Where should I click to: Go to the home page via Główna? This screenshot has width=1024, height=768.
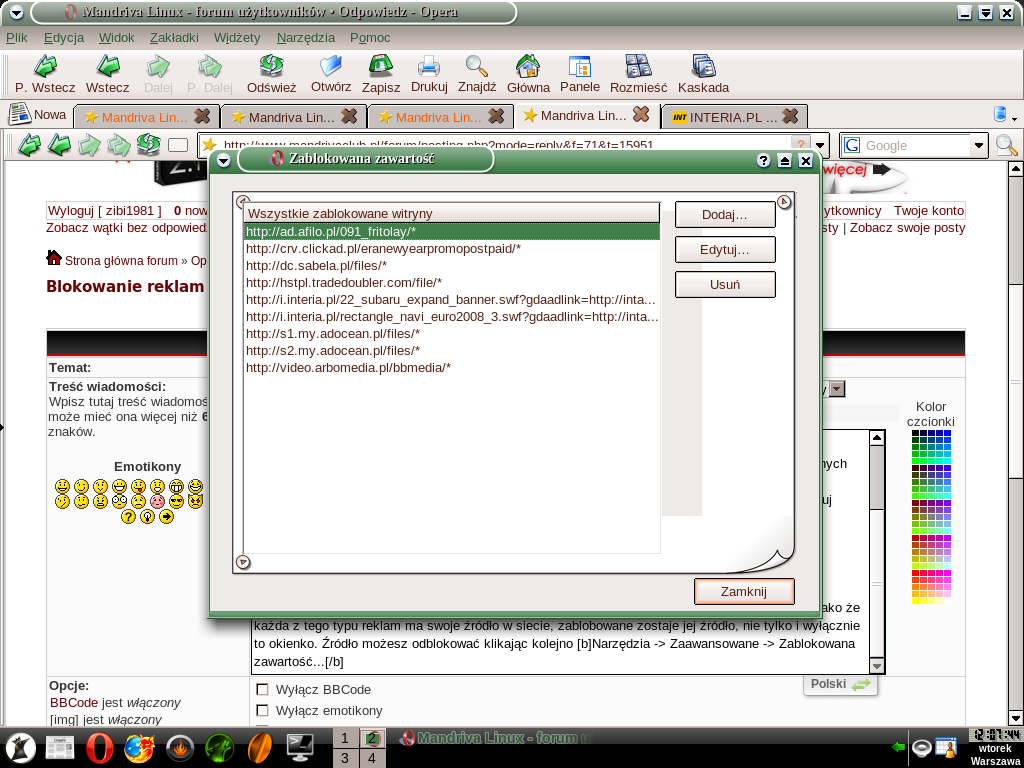point(528,66)
